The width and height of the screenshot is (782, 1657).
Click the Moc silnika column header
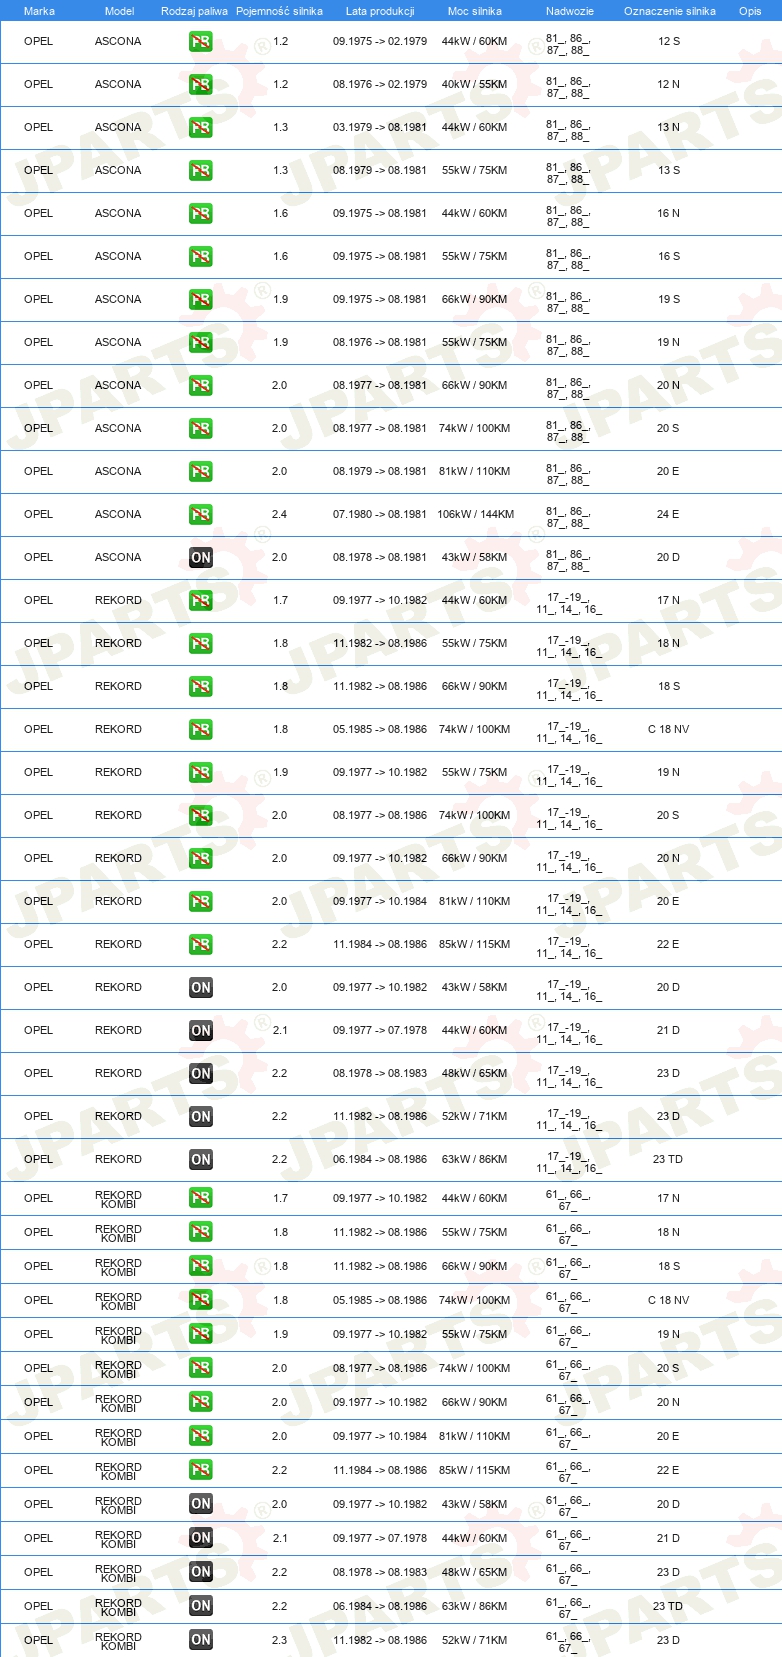point(475,11)
